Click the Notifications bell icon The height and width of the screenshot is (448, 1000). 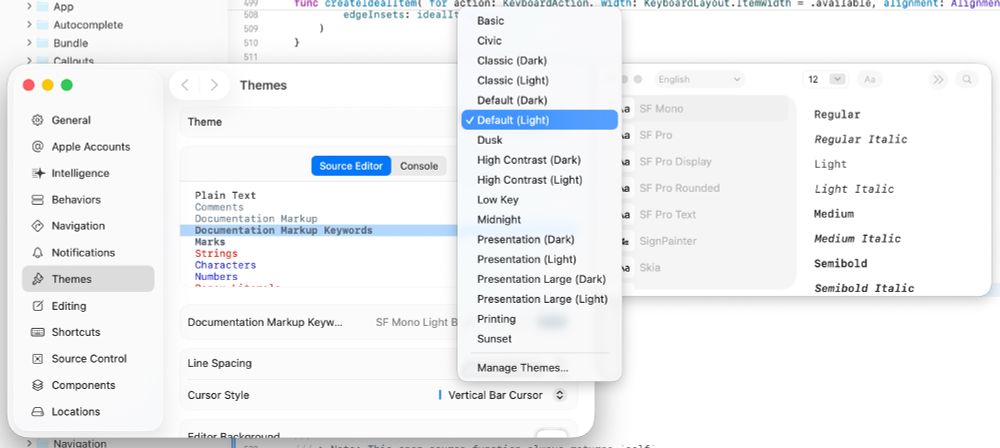(38, 253)
